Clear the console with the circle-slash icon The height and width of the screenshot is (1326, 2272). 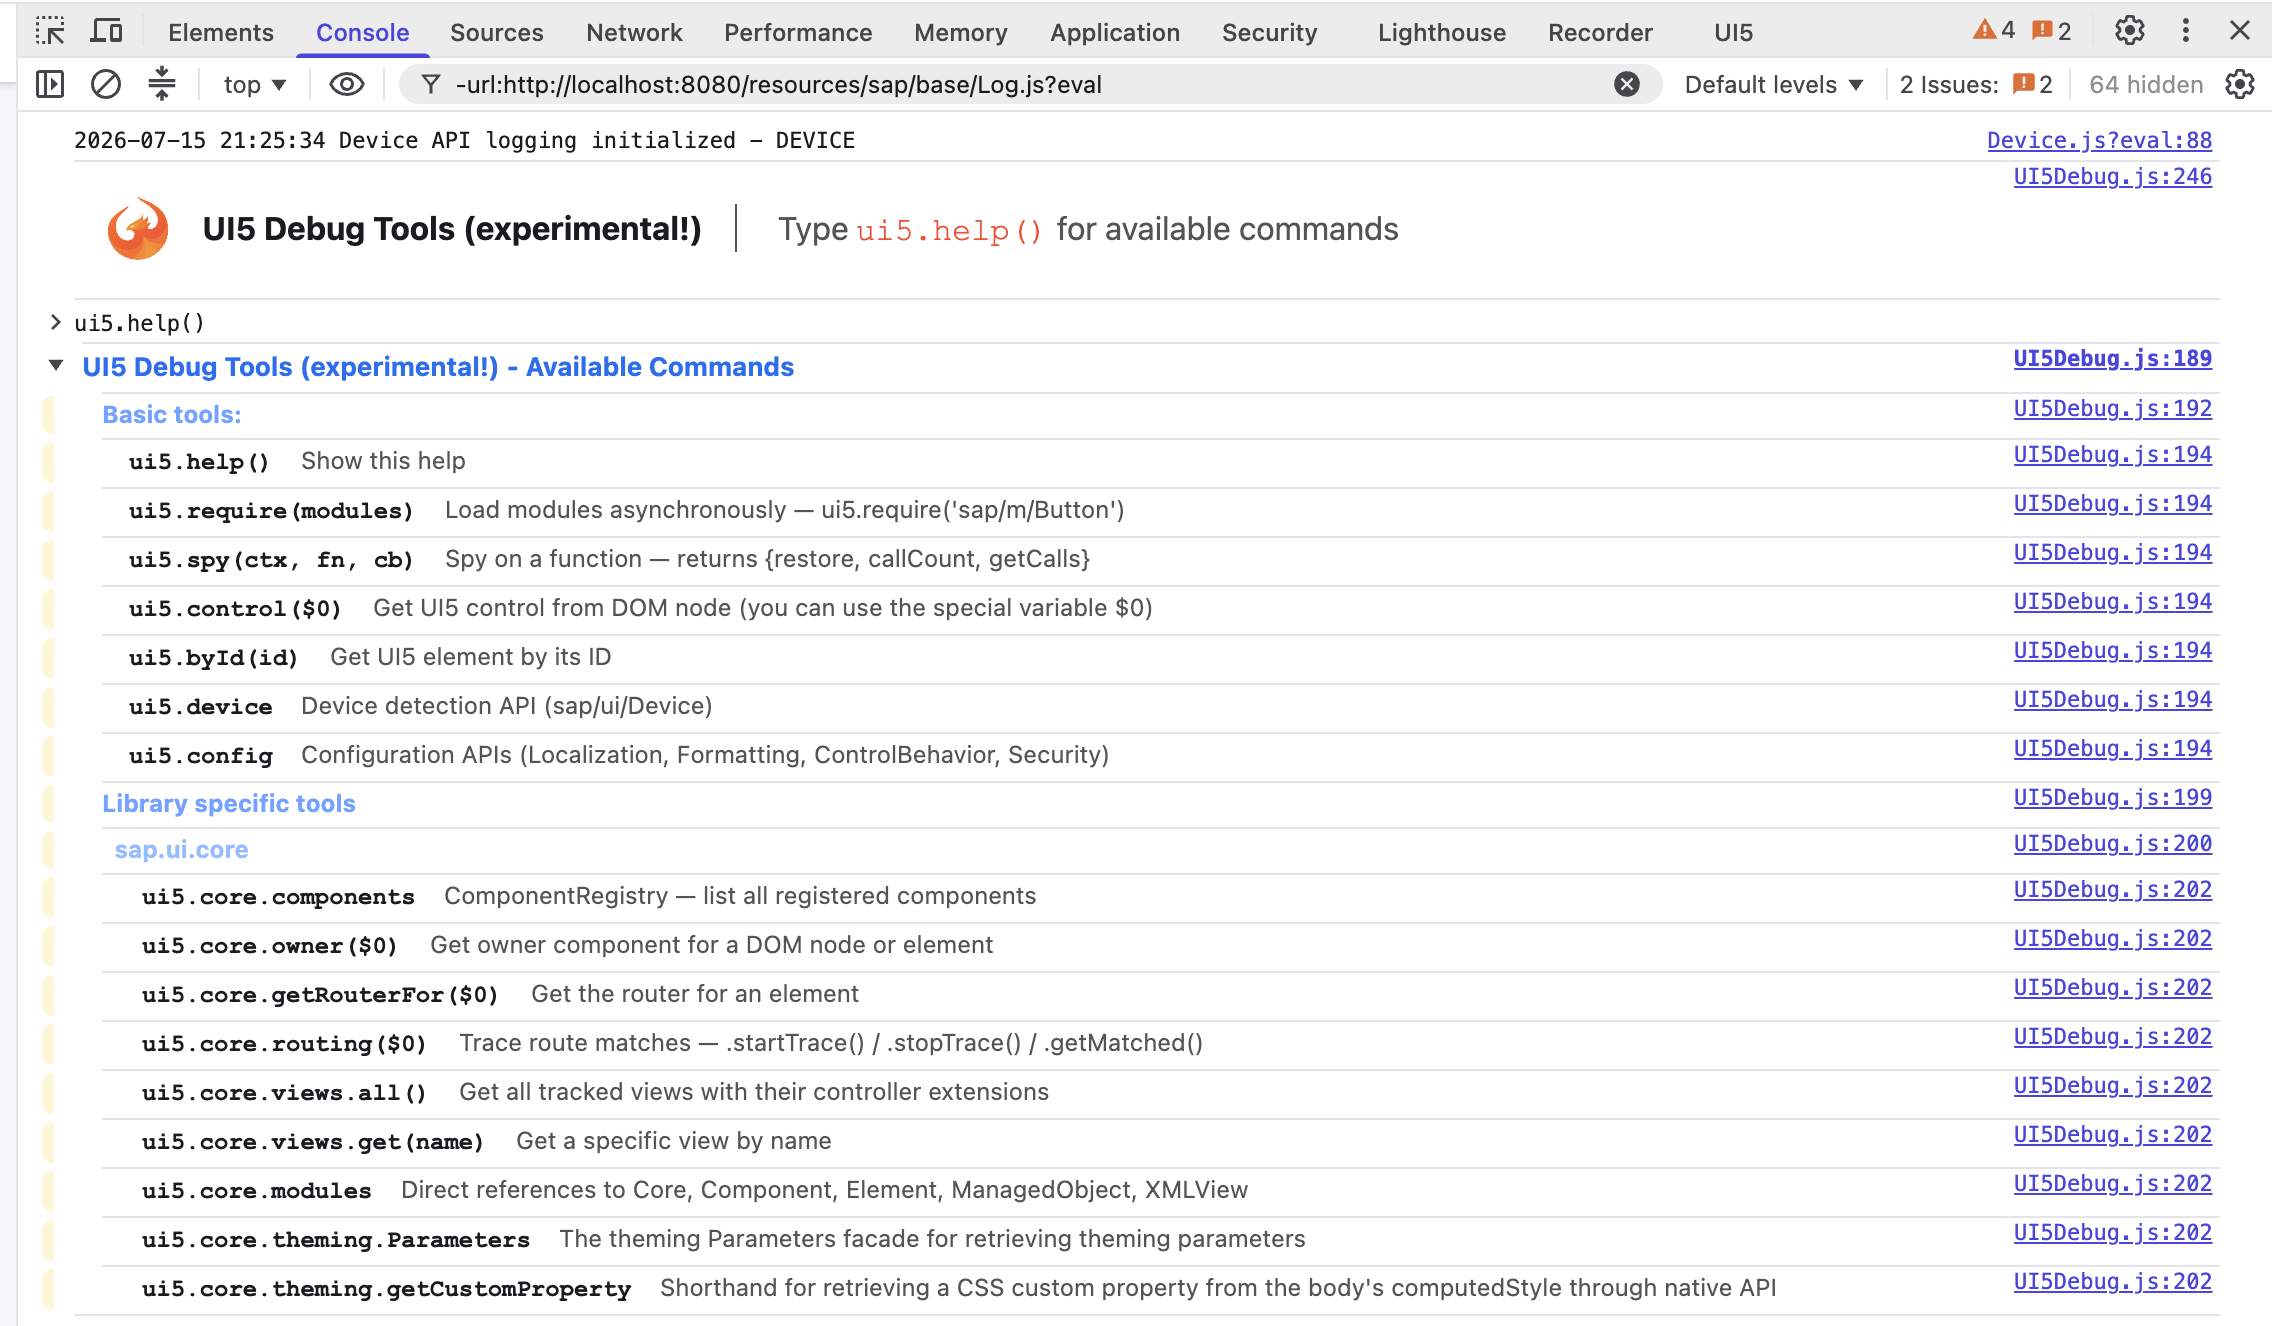coord(106,84)
